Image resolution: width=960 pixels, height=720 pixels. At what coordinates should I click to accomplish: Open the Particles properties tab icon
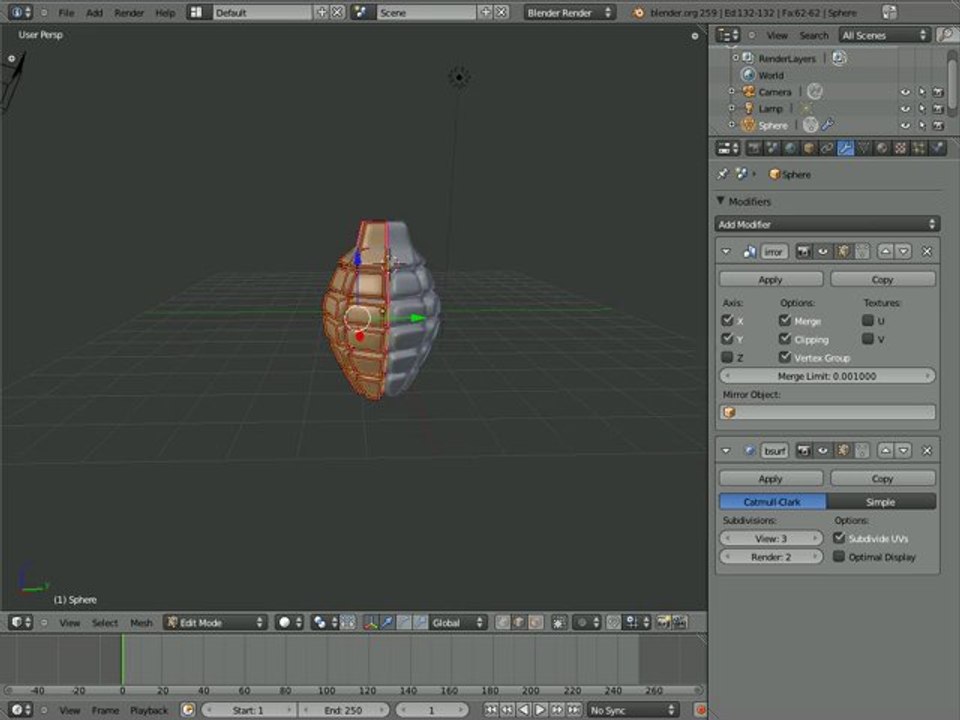(x=919, y=148)
